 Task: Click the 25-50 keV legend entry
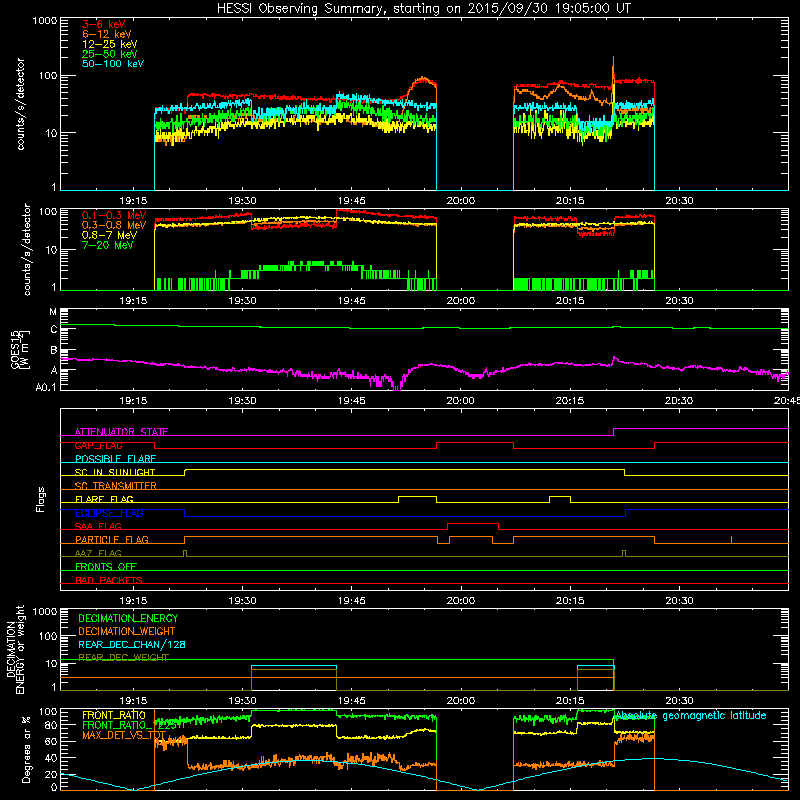(x=110, y=54)
